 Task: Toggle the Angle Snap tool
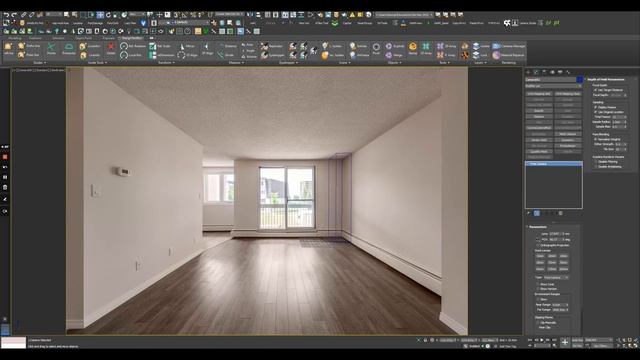[x=184, y=15]
